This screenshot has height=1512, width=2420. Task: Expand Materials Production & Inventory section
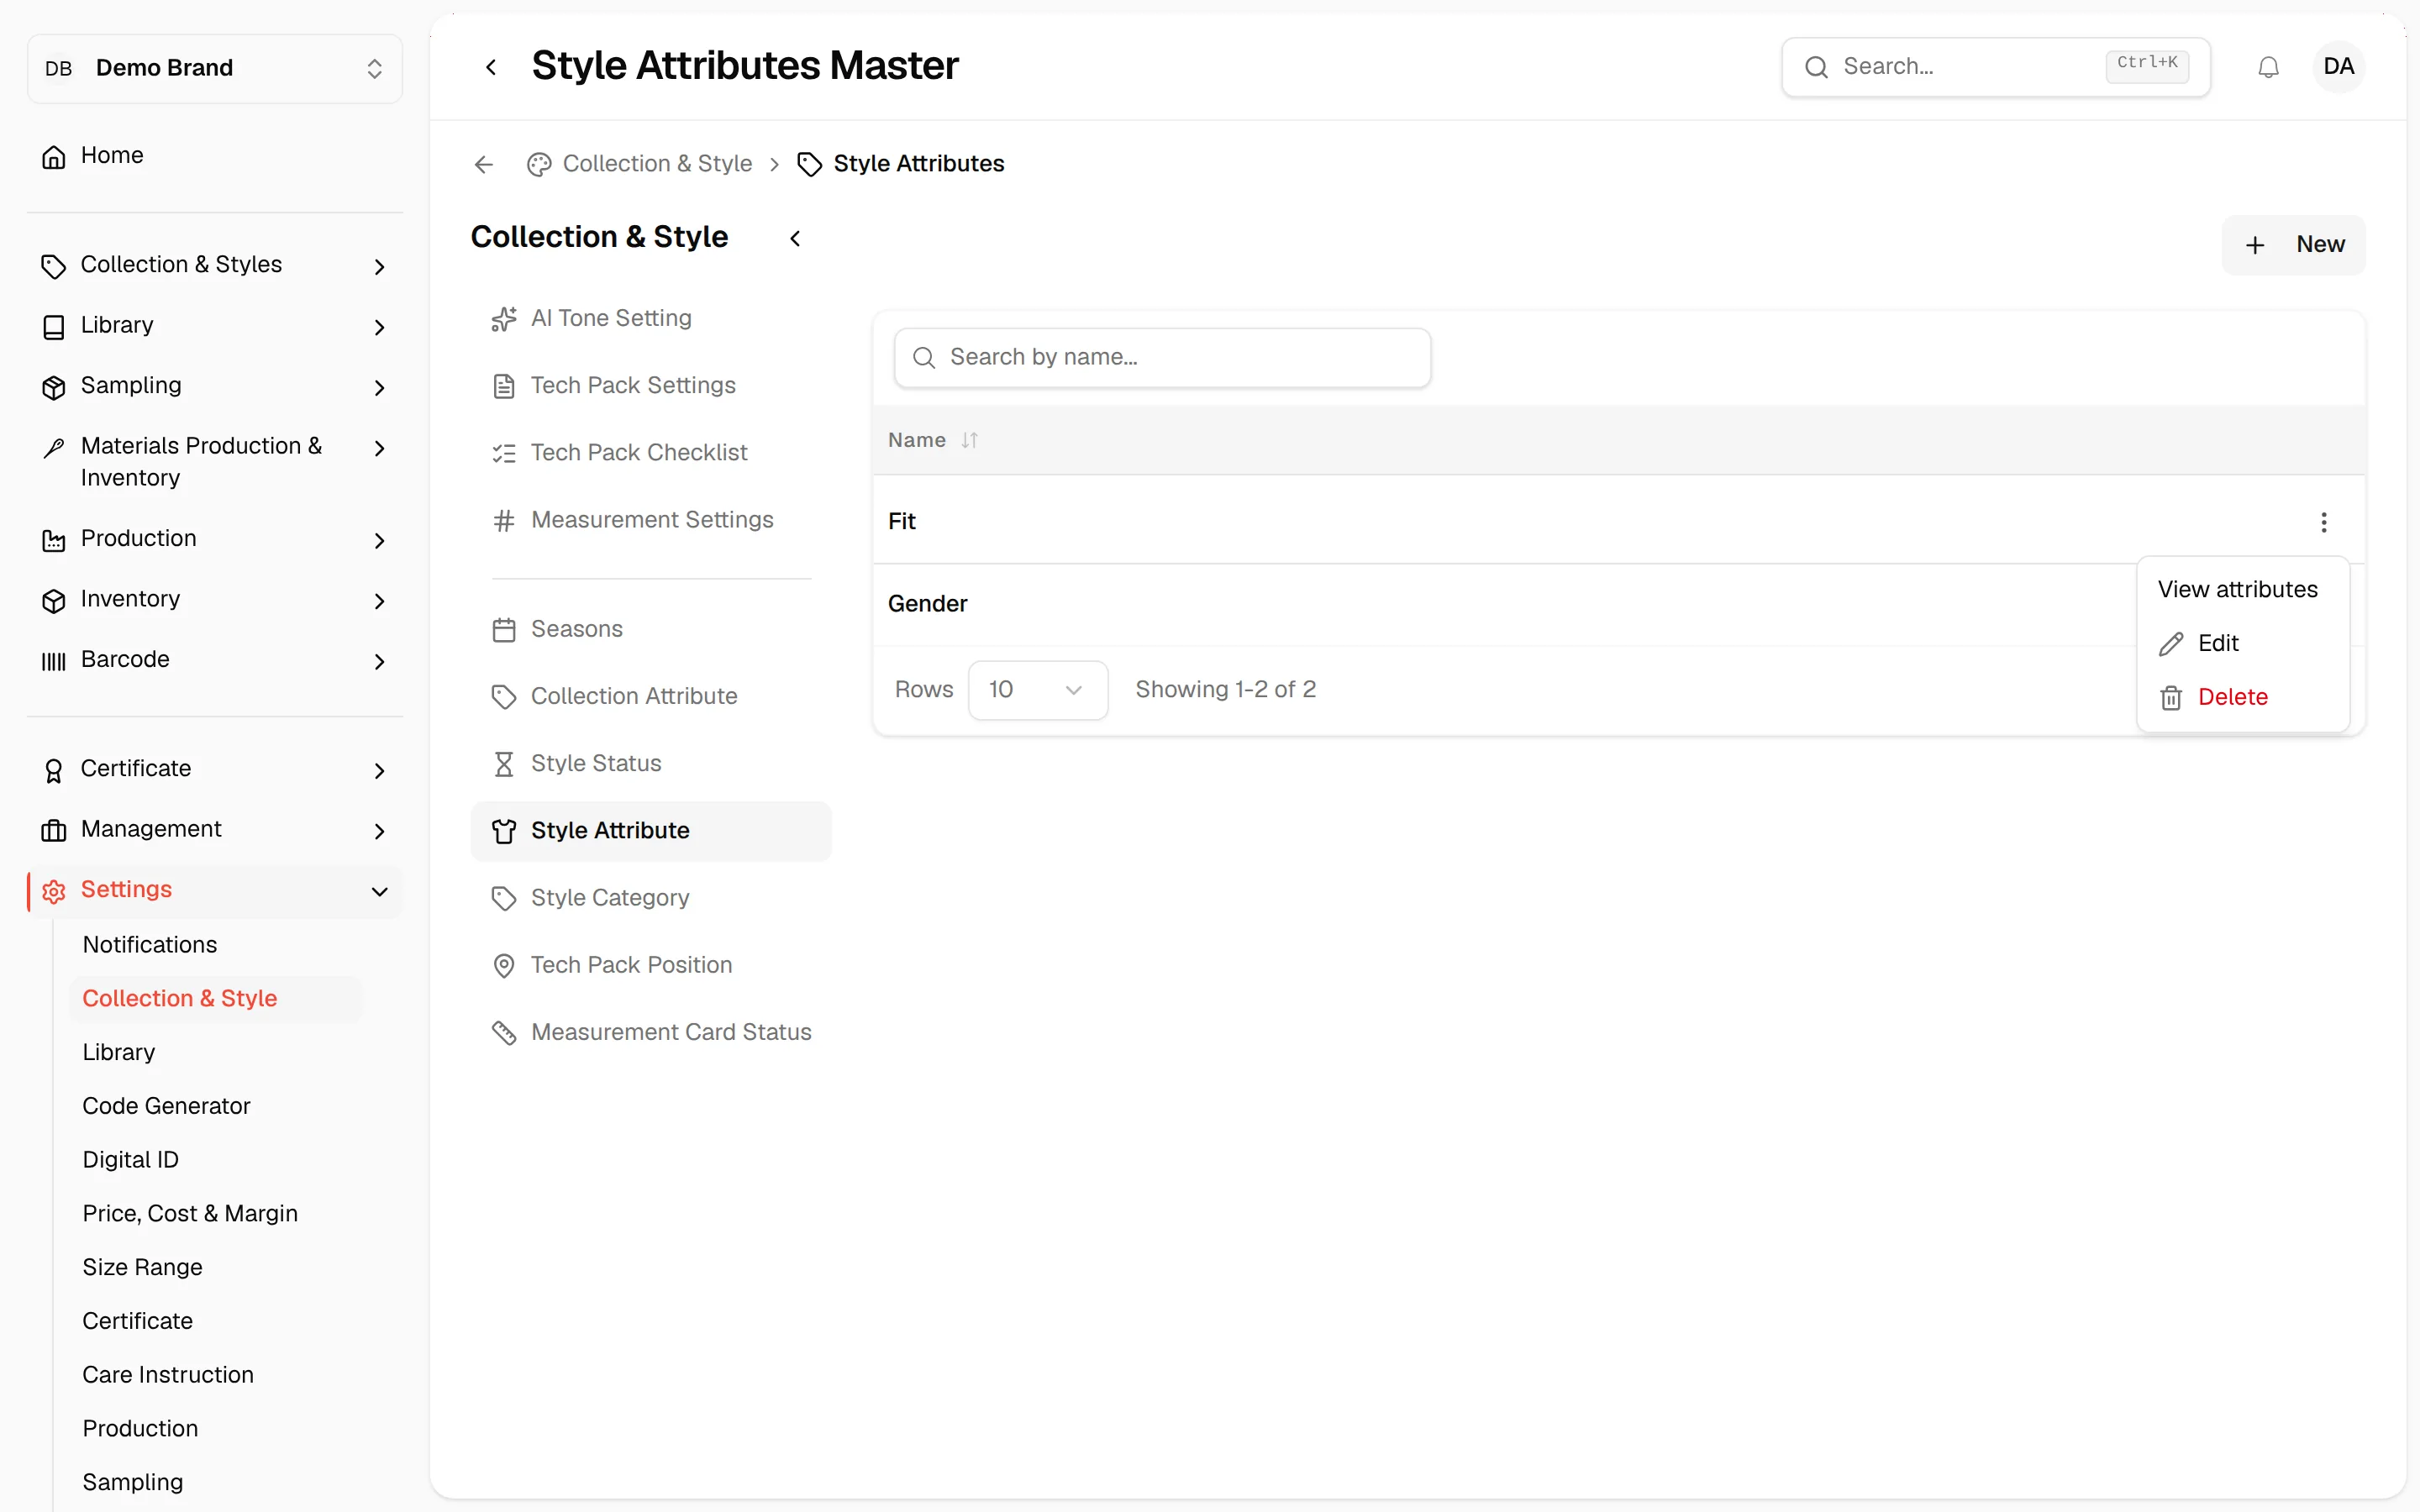(x=215, y=462)
